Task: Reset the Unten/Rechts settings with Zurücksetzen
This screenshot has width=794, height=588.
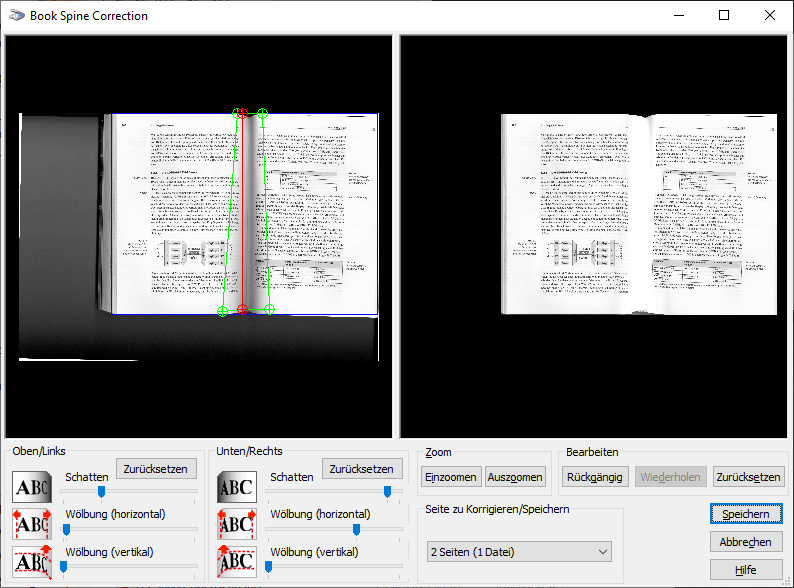Action: pyautogui.click(x=362, y=468)
